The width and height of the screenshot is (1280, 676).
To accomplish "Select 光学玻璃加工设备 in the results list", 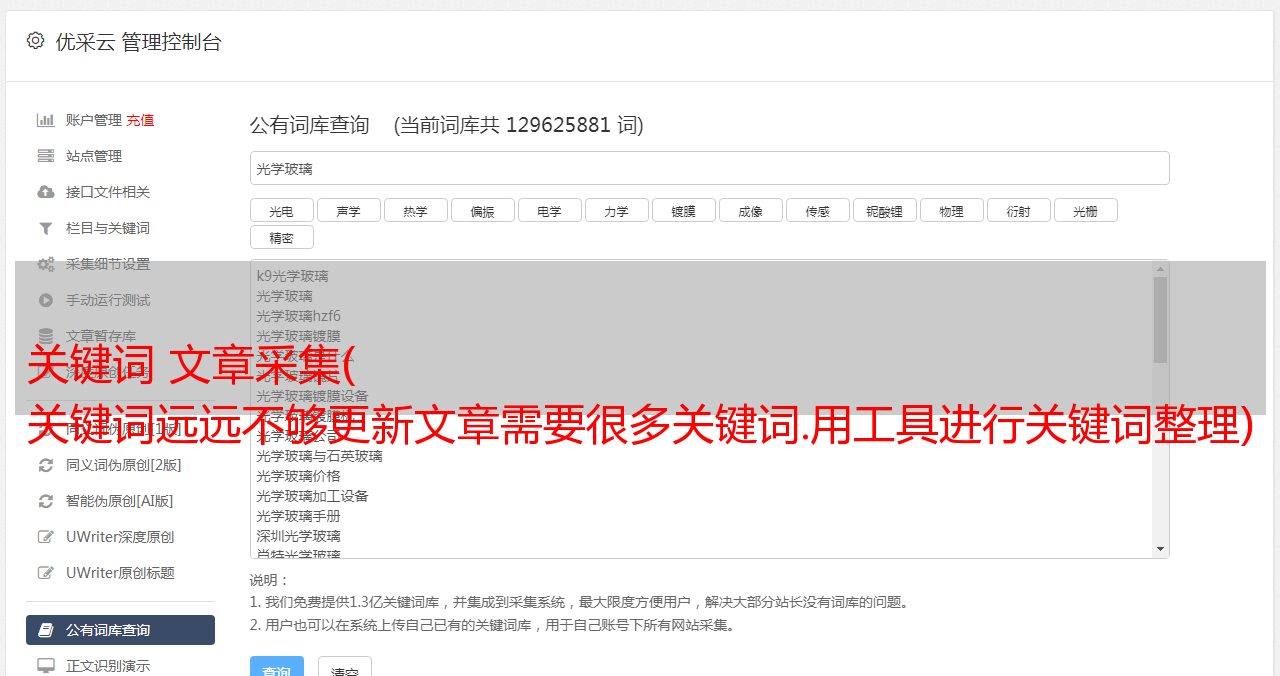I will 312,496.
